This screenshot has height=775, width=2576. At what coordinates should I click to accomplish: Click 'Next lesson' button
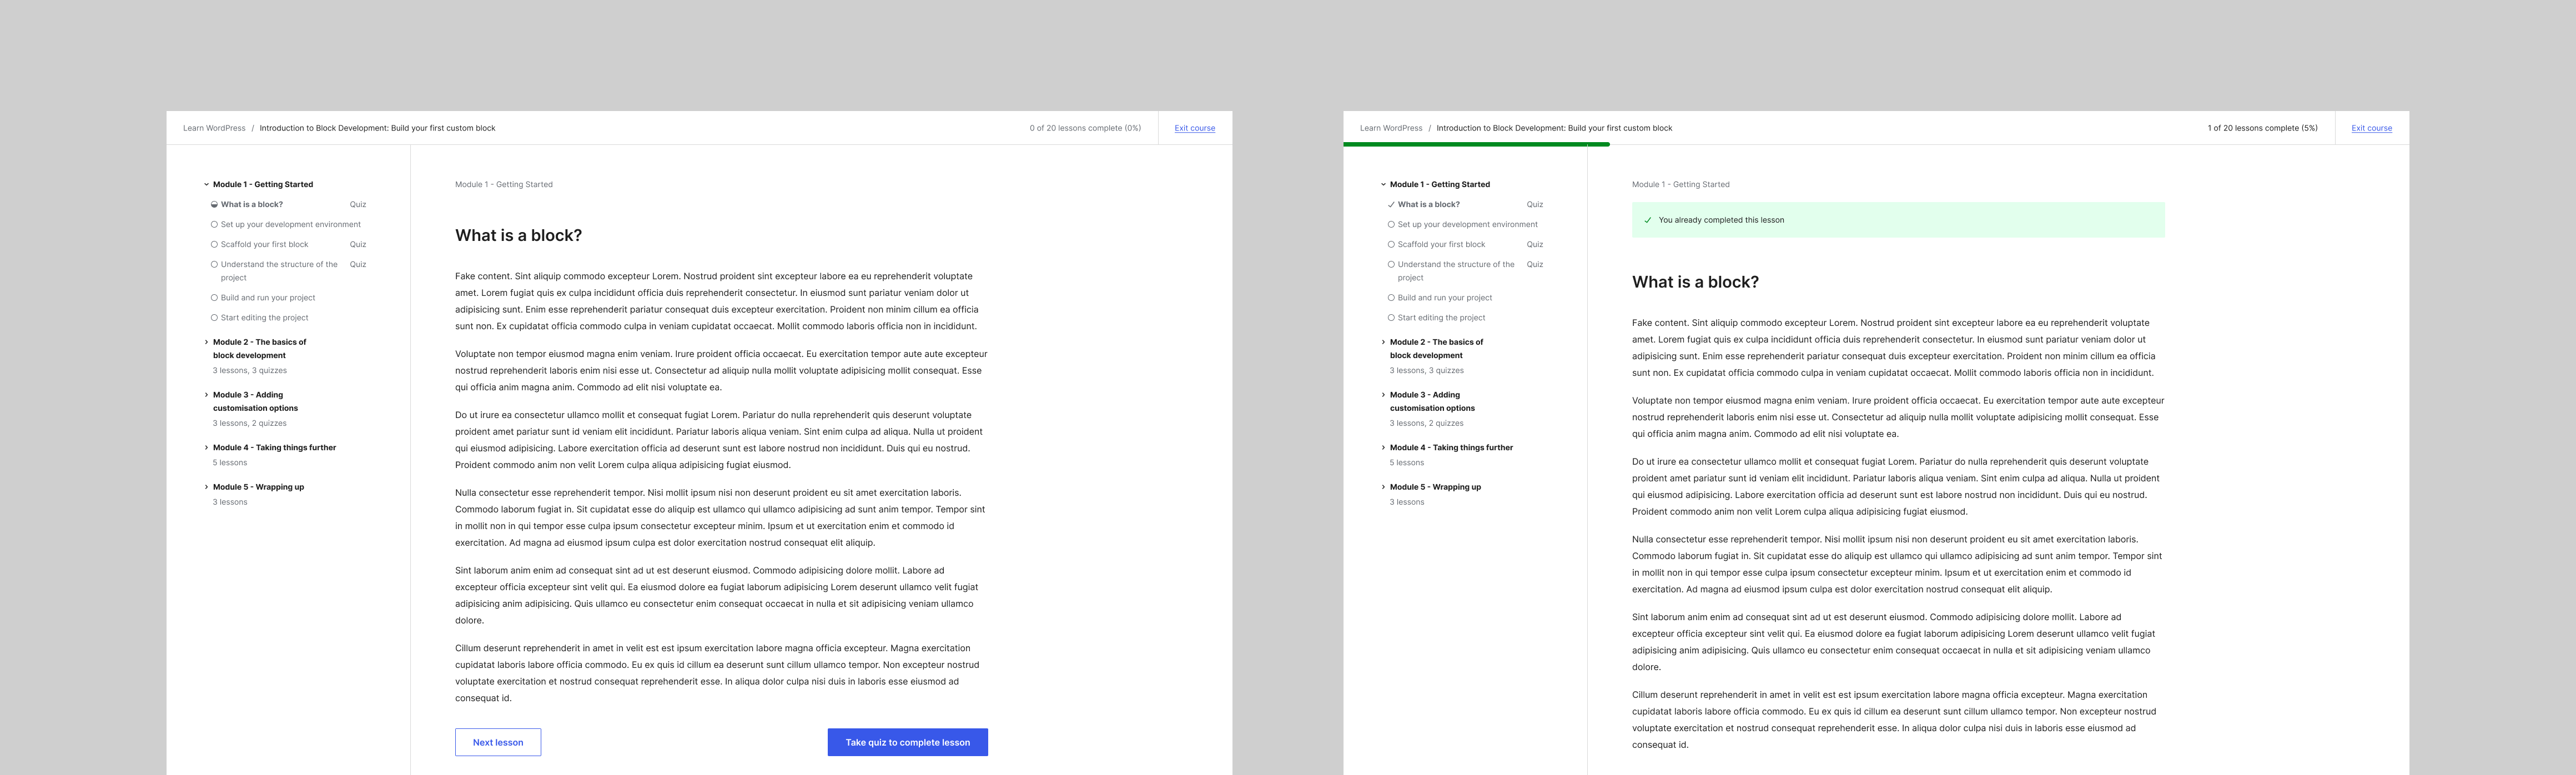click(x=498, y=742)
